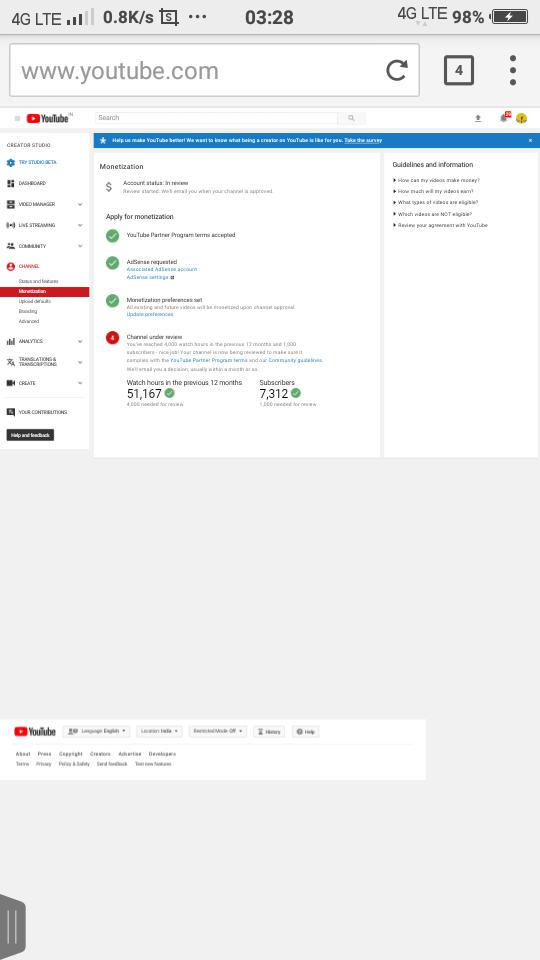Dismiss the blue survey banner
Image resolution: width=540 pixels, height=960 pixels.
tap(530, 140)
